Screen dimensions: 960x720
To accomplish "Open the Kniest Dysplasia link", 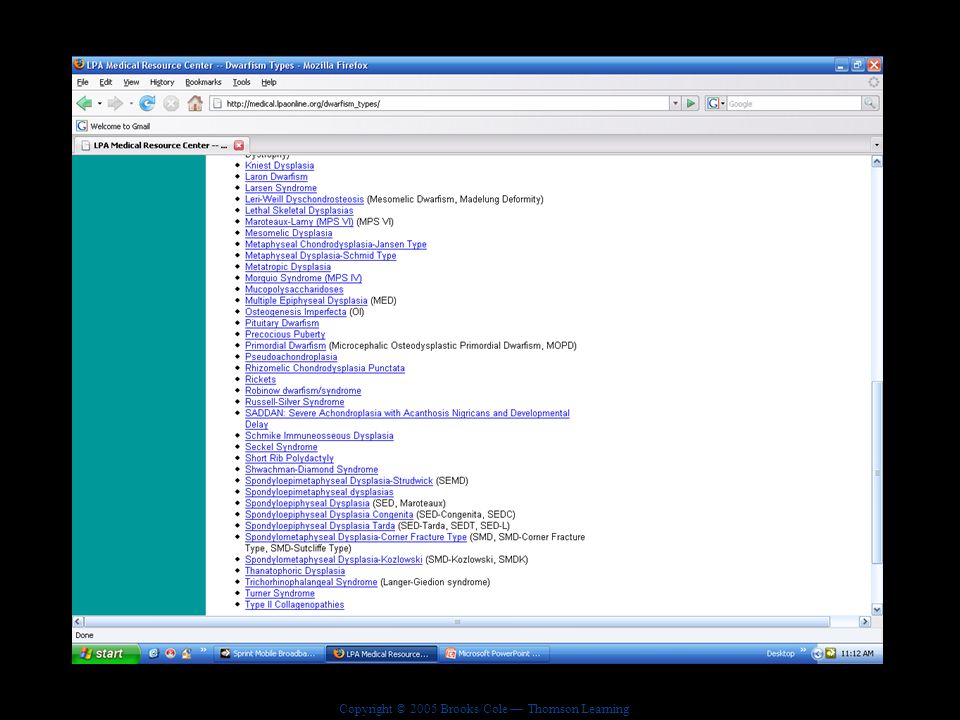I will (x=279, y=165).
